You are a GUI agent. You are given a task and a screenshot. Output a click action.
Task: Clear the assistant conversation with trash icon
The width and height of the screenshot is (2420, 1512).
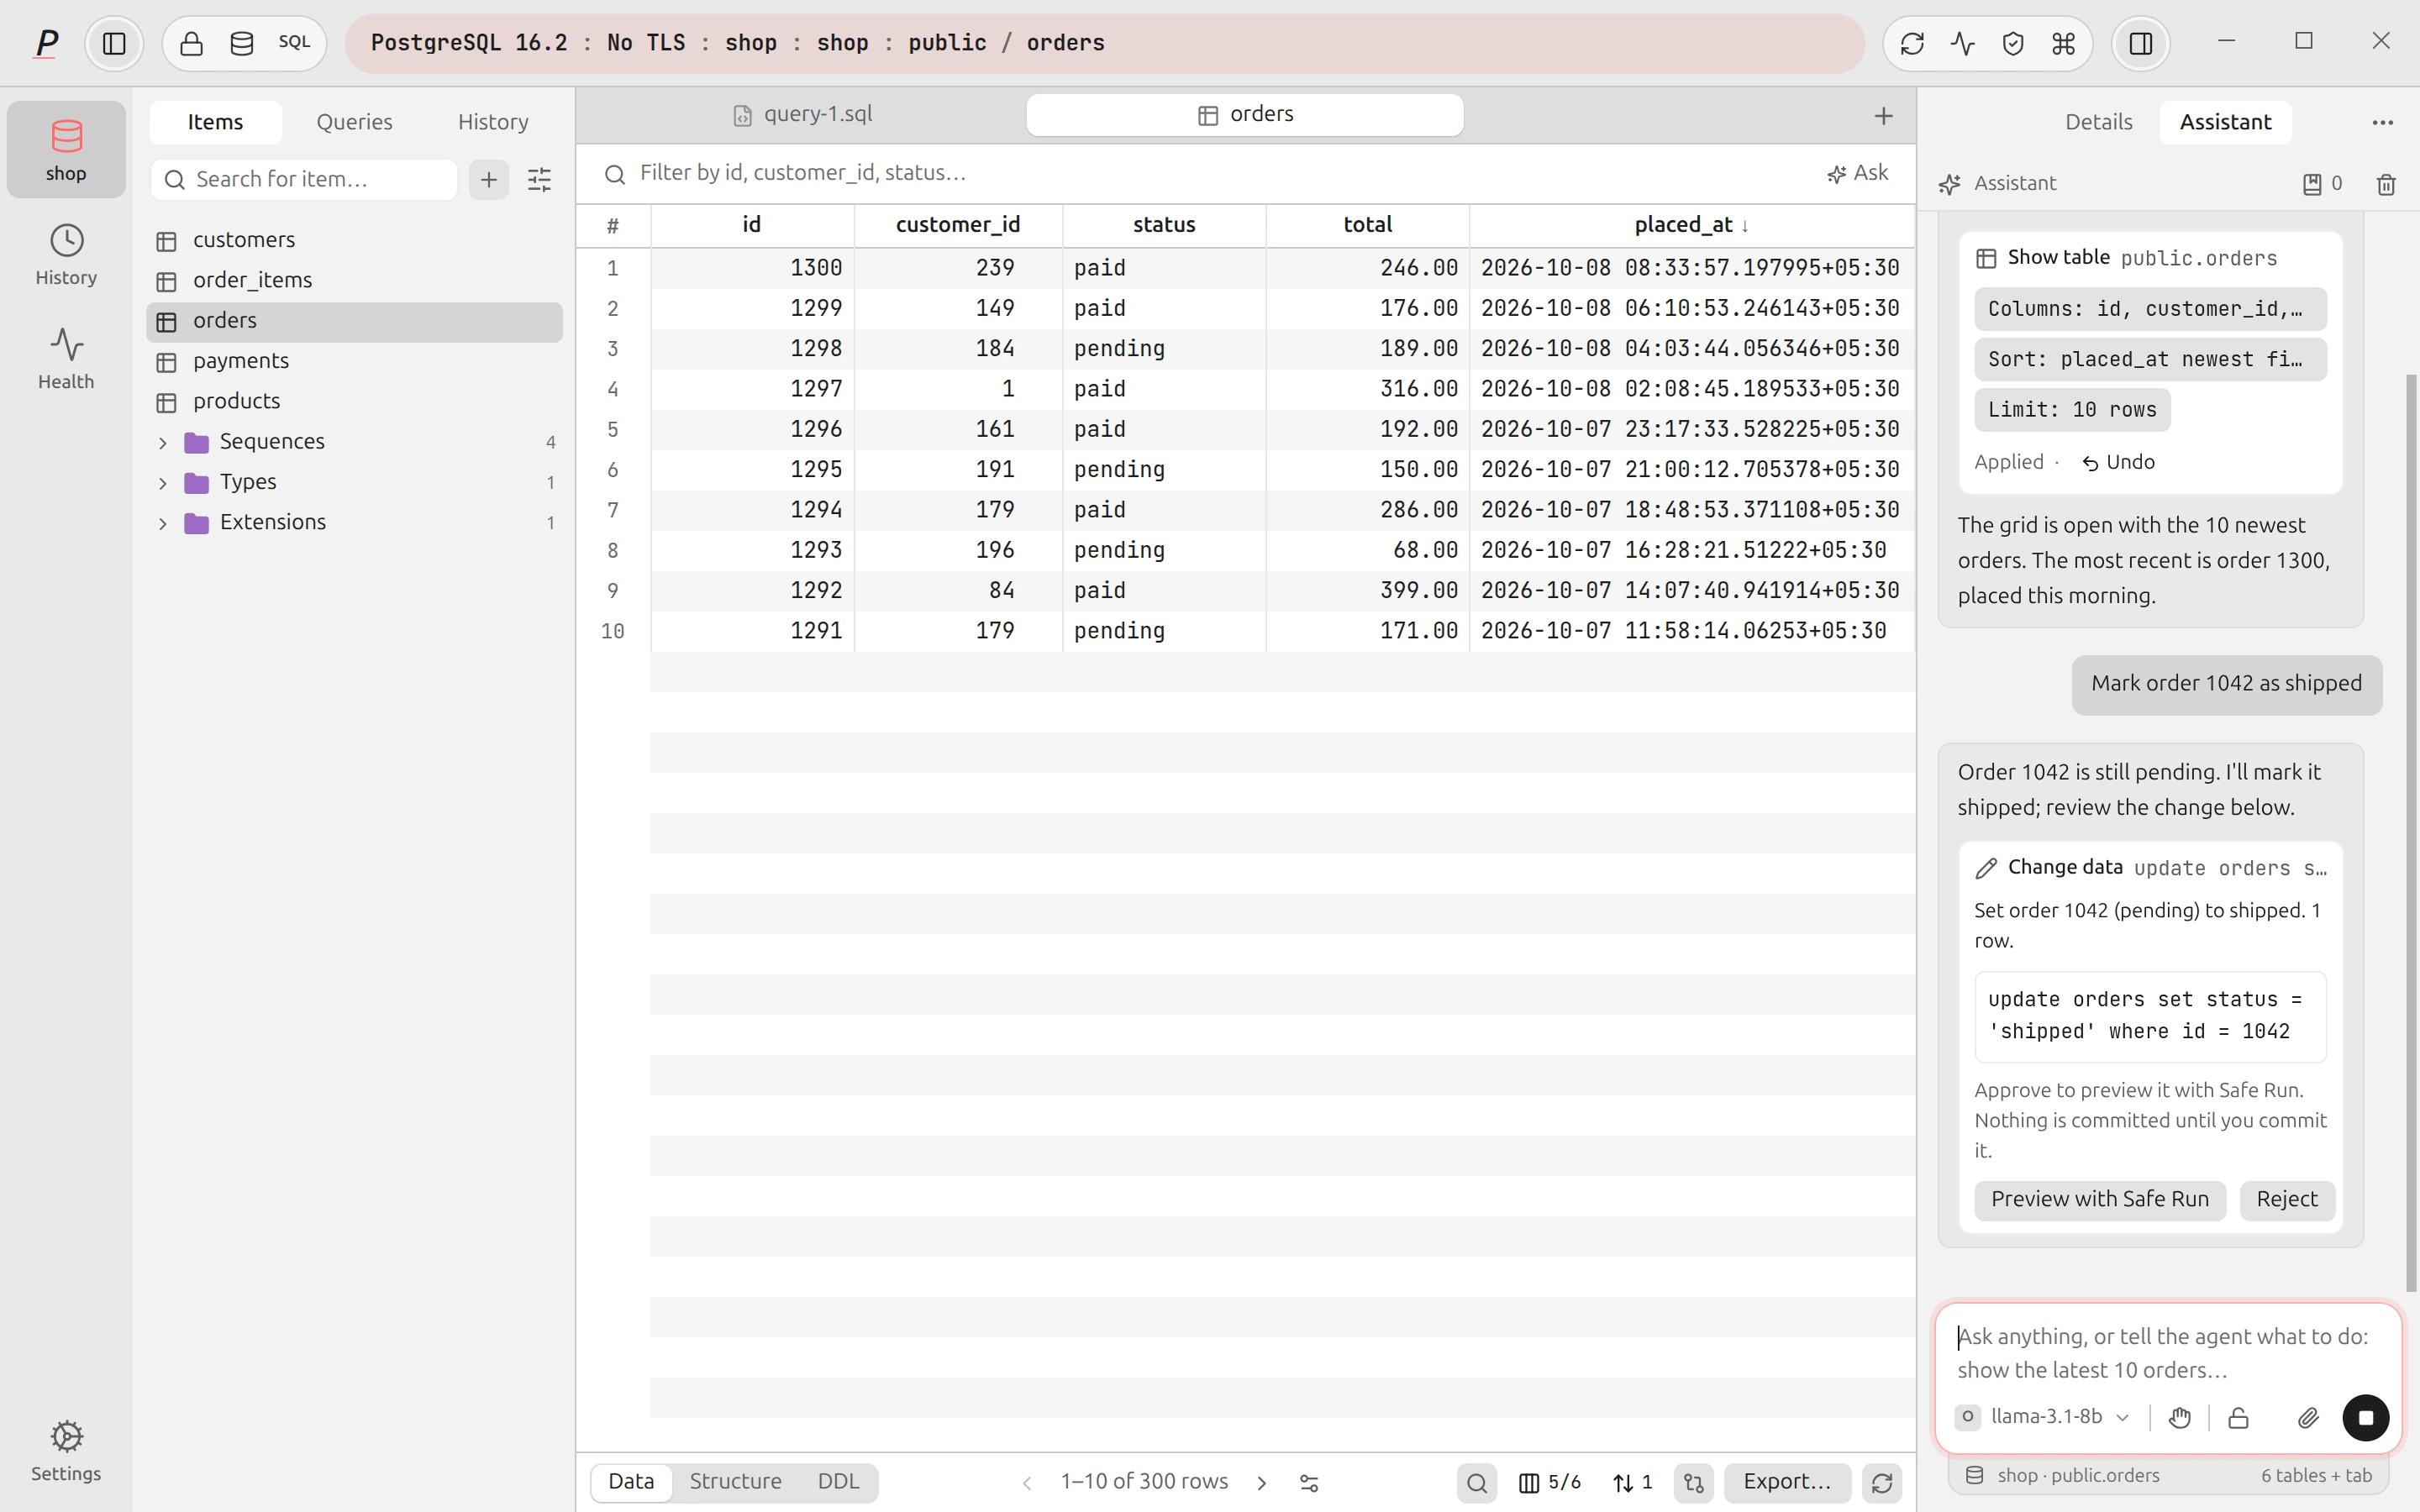point(2386,184)
